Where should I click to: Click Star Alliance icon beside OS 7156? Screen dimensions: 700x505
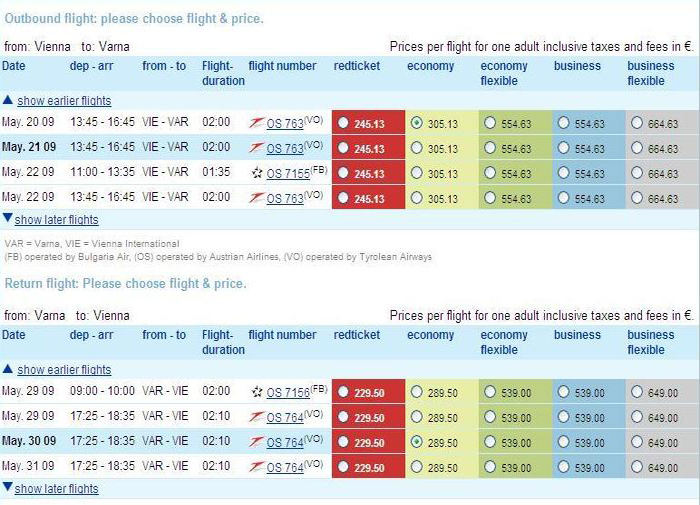point(257,392)
